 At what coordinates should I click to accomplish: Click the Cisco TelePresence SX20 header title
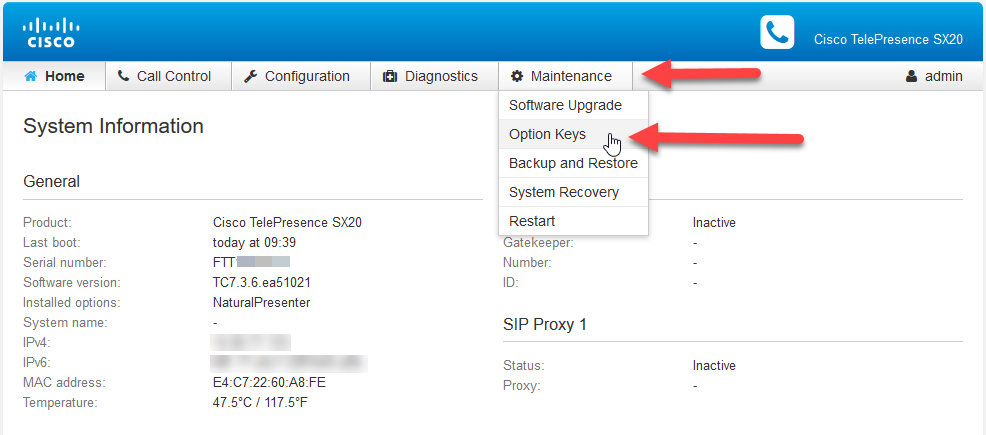pos(888,39)
